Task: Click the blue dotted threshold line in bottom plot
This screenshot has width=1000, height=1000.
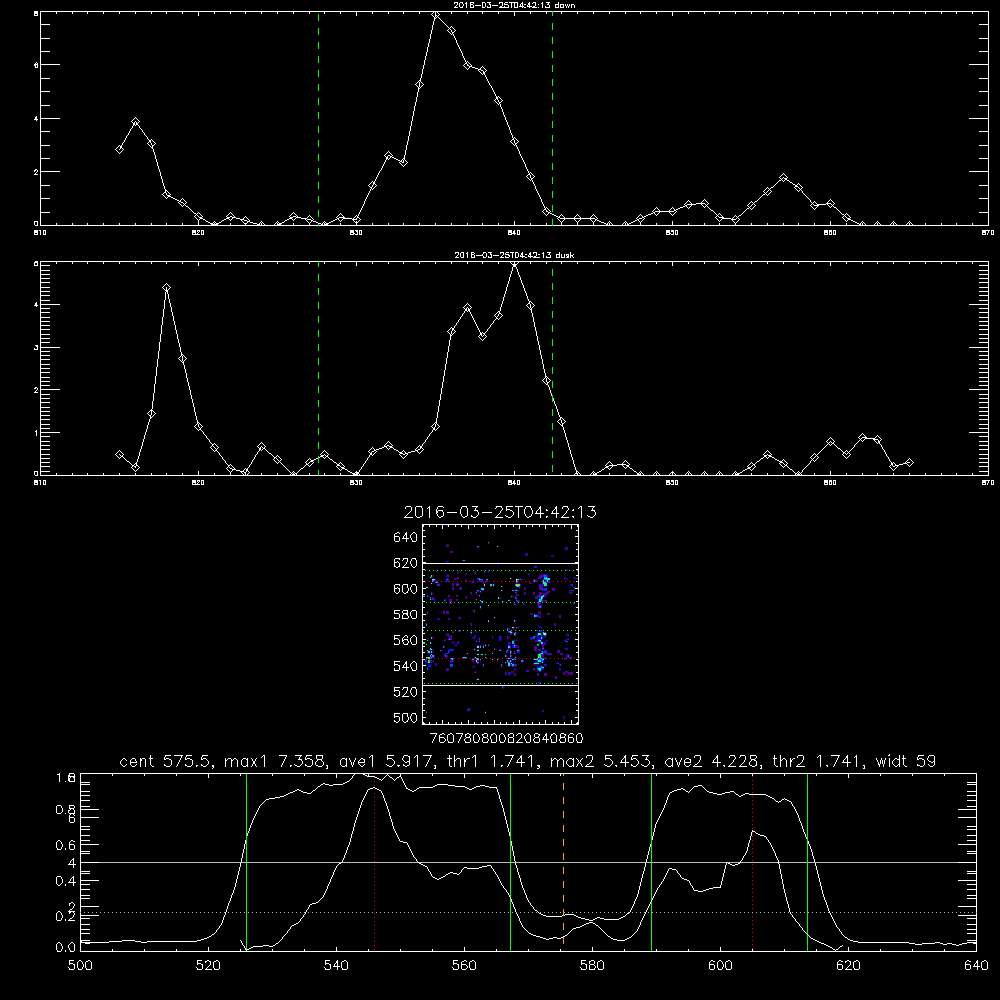Action: click(528, 913)
